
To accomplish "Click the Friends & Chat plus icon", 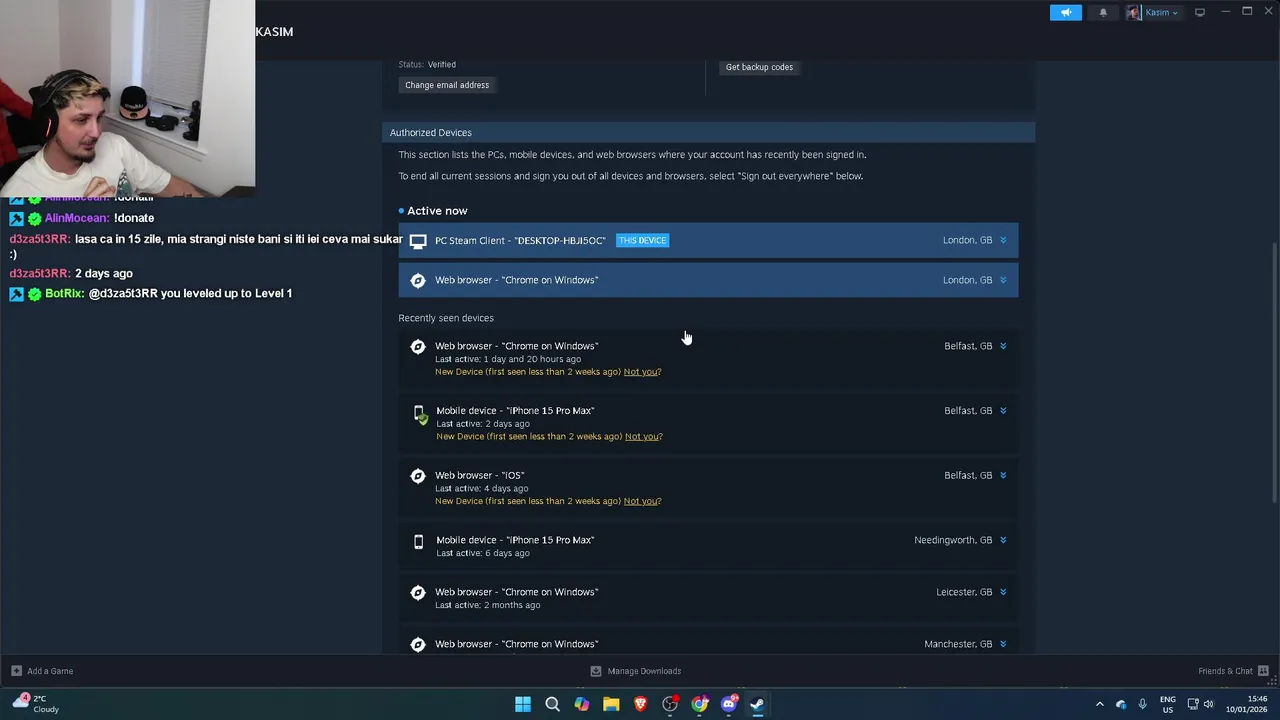I will click(1263, 671).
